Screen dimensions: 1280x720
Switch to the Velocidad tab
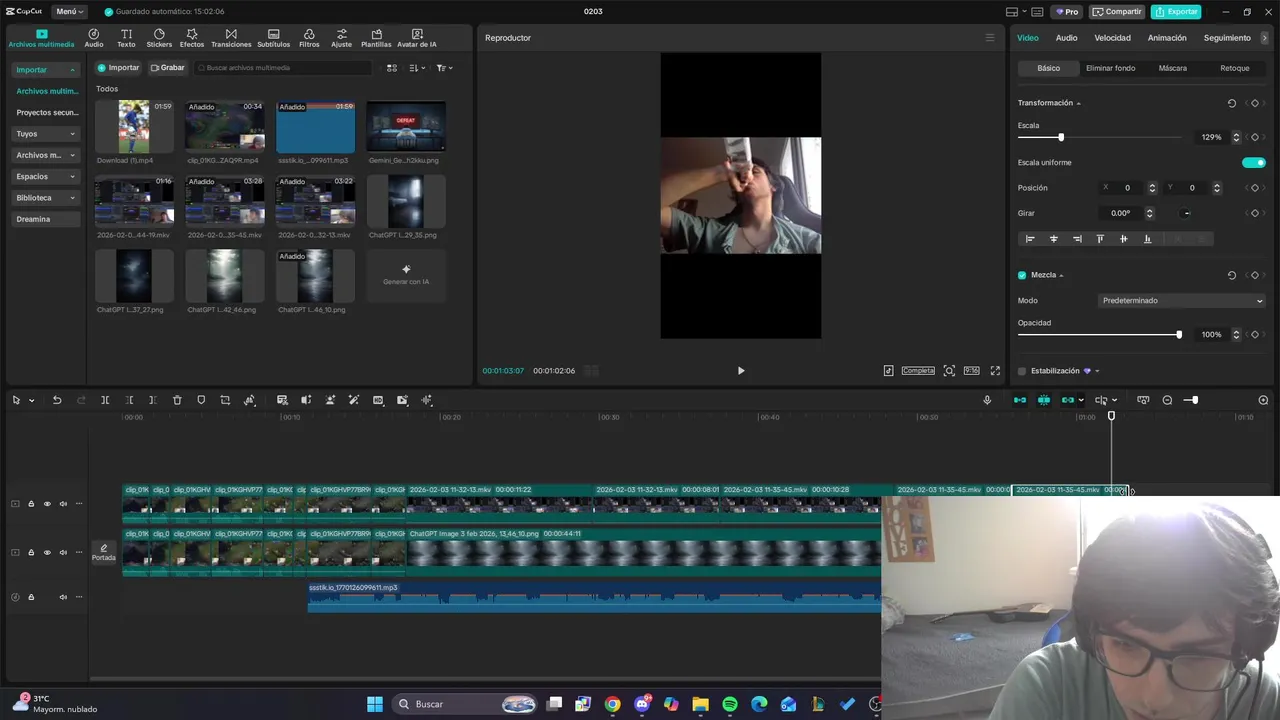(1112, 38)
